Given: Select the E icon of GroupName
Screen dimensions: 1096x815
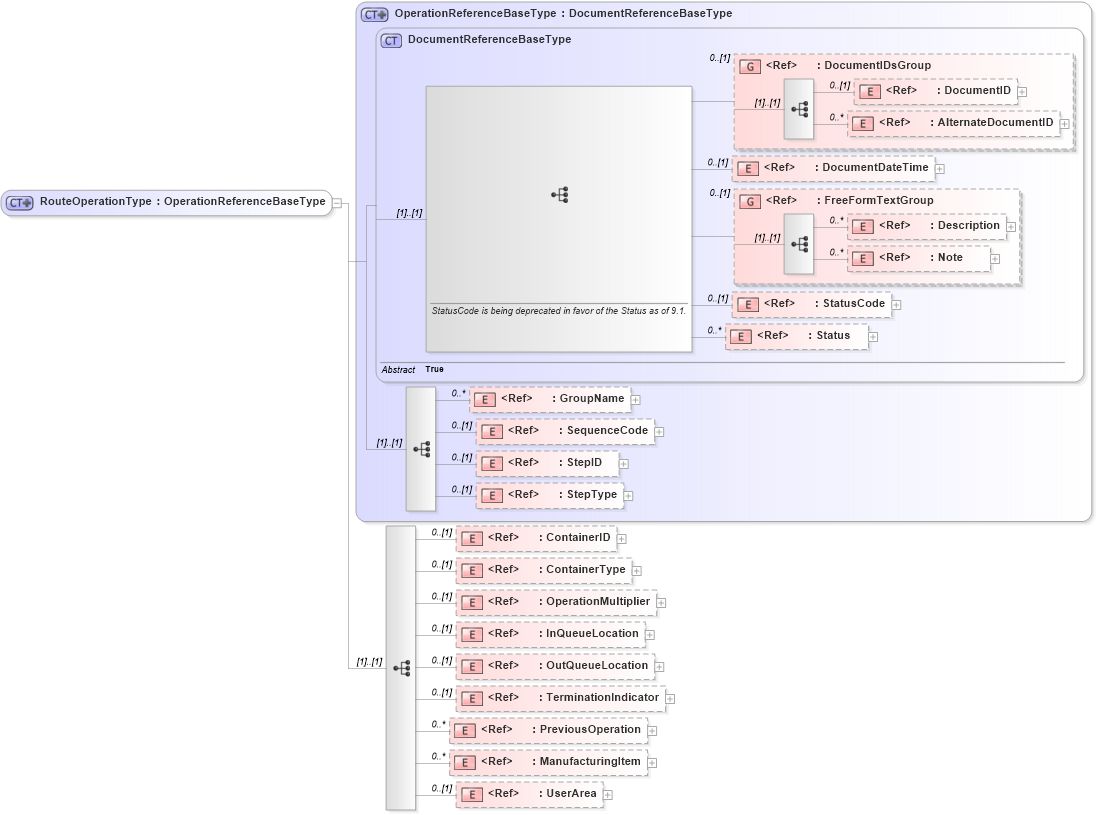Looking at the screenshot, I should [x=485, y=398].
